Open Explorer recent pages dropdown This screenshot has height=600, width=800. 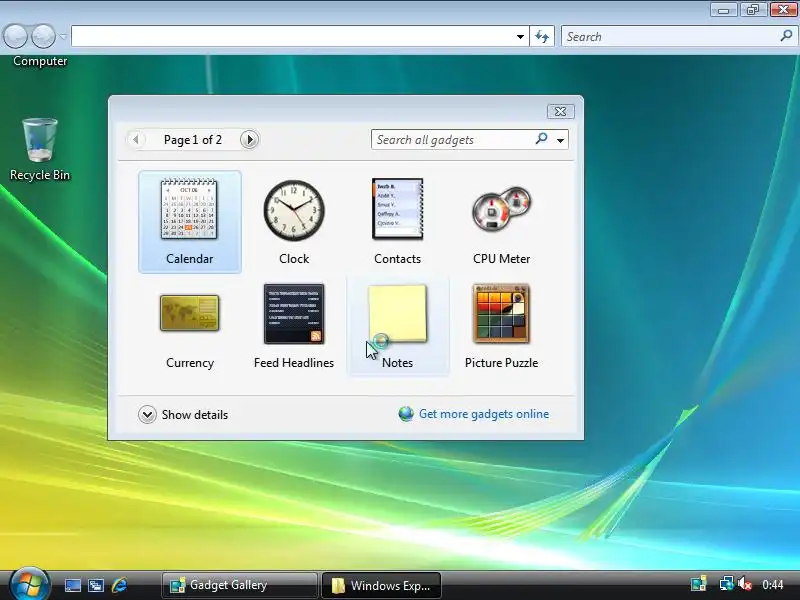pos(63,36)
